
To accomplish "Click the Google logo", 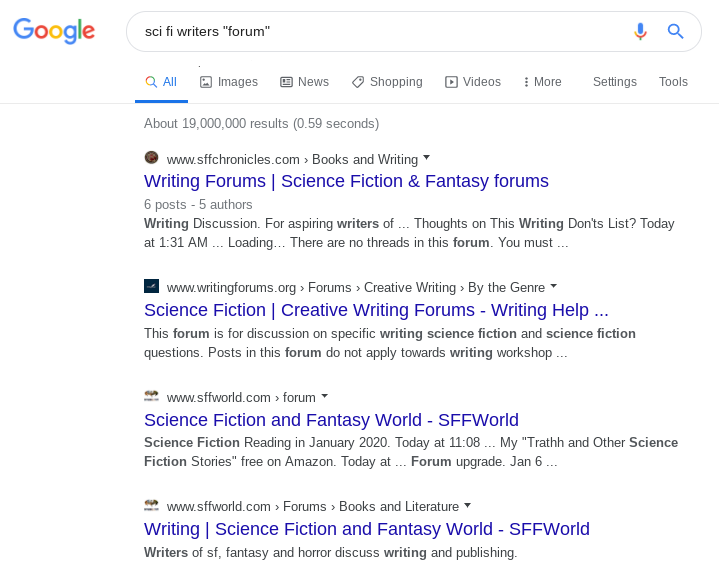I will [x=54, y=31].
